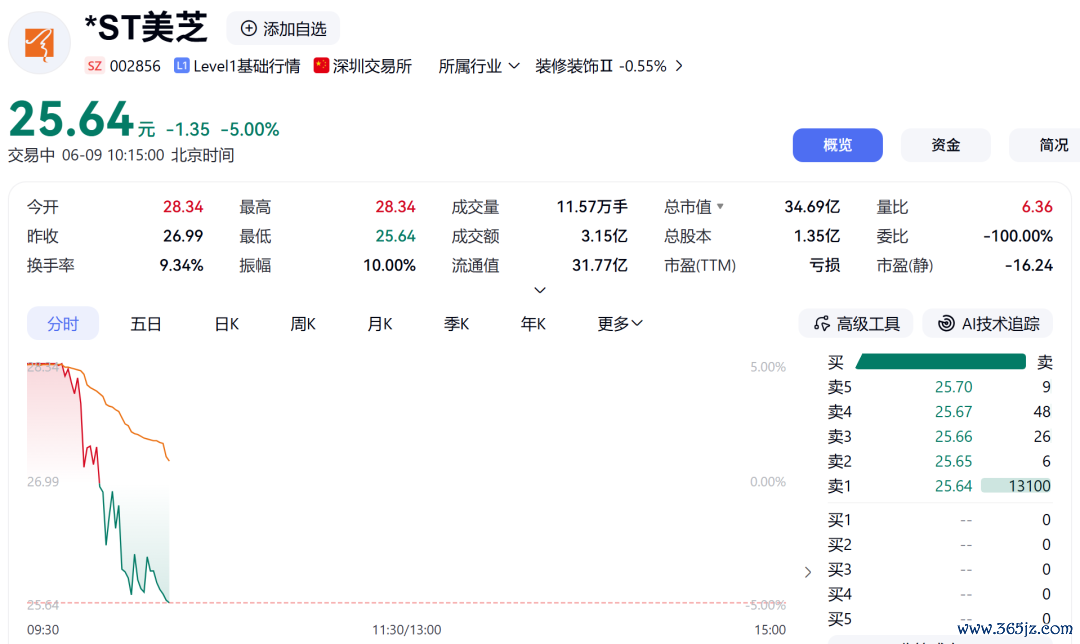This screenshot has height=644, width=1080.
Task: Open 高级工具 advanced tools
Action: (856, 324)
